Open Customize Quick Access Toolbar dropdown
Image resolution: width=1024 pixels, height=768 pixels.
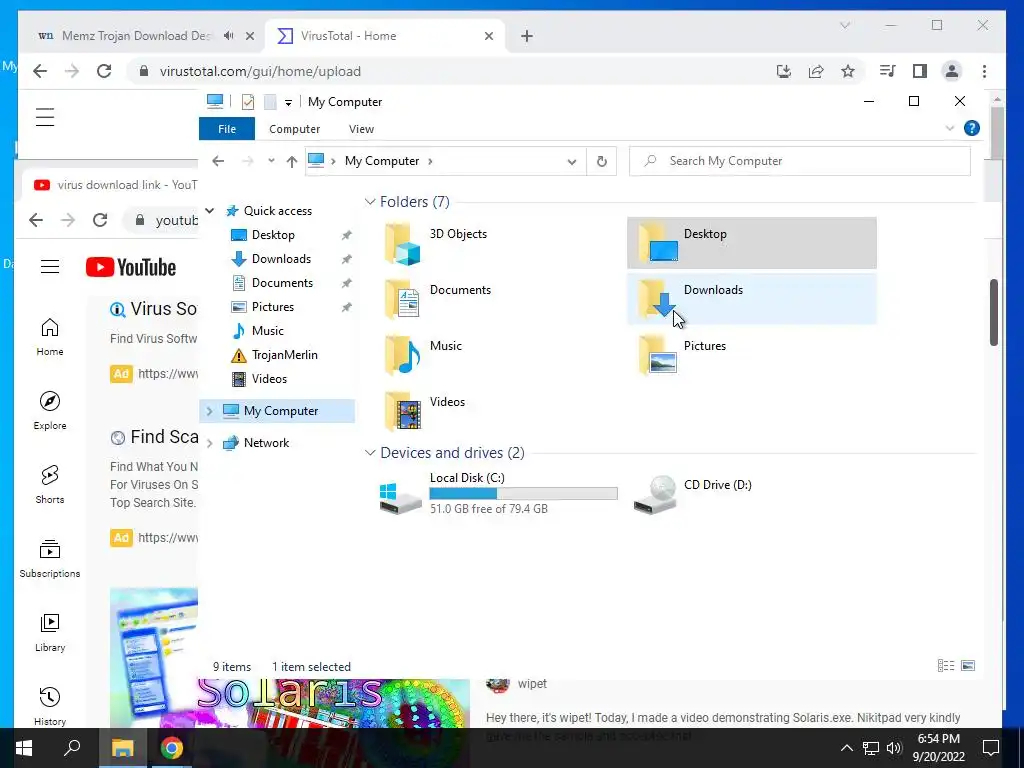coord(288,103)
